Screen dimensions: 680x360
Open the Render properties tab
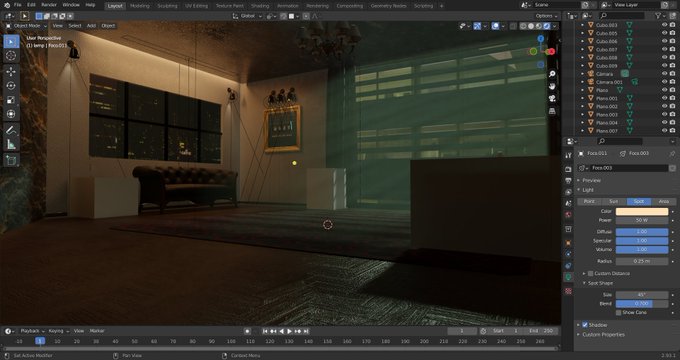(568, 169)
